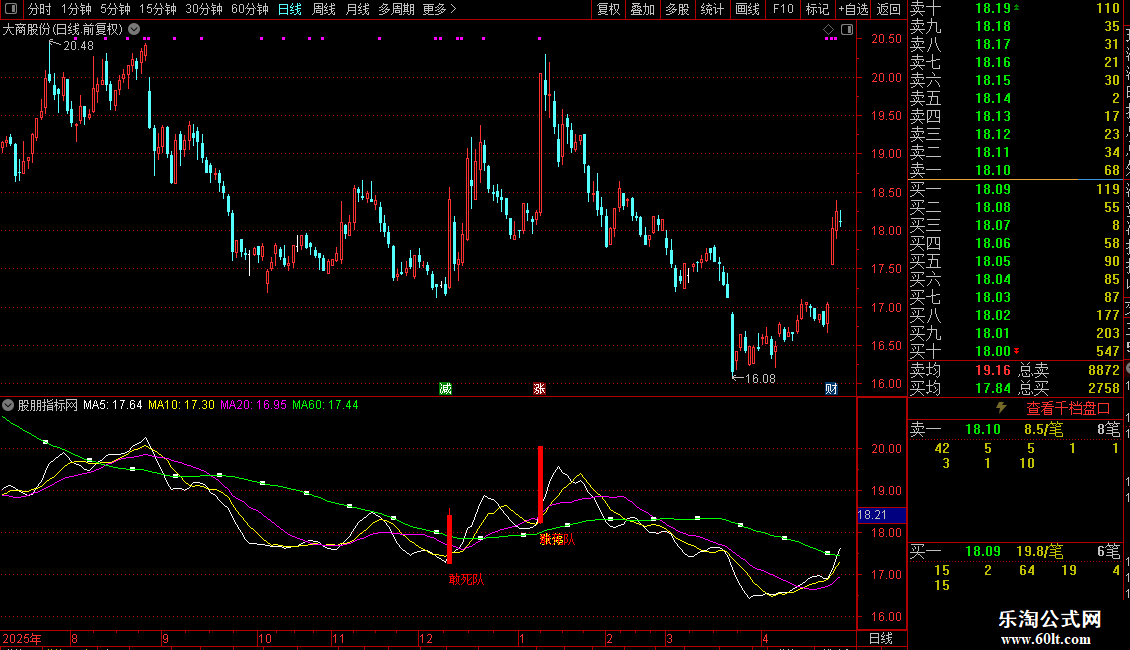Switch to 周线 weekly chart
The width and height of the screenshot is (1130, 650).
point(324,9)
